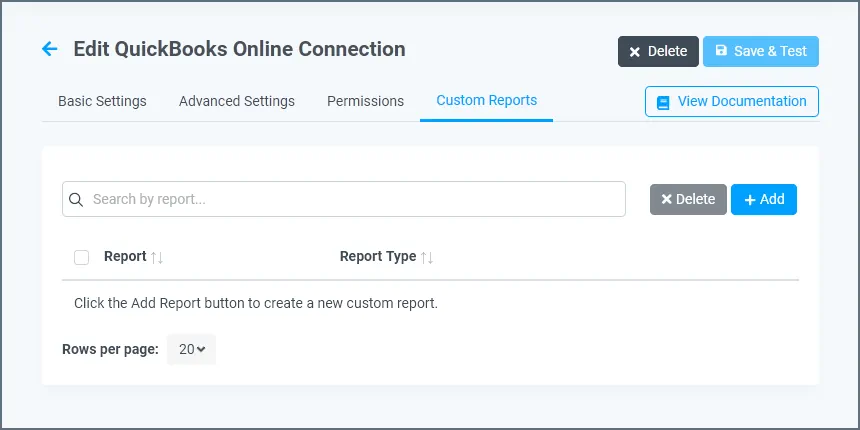Tick the select-all checkbox in table header

82,257
